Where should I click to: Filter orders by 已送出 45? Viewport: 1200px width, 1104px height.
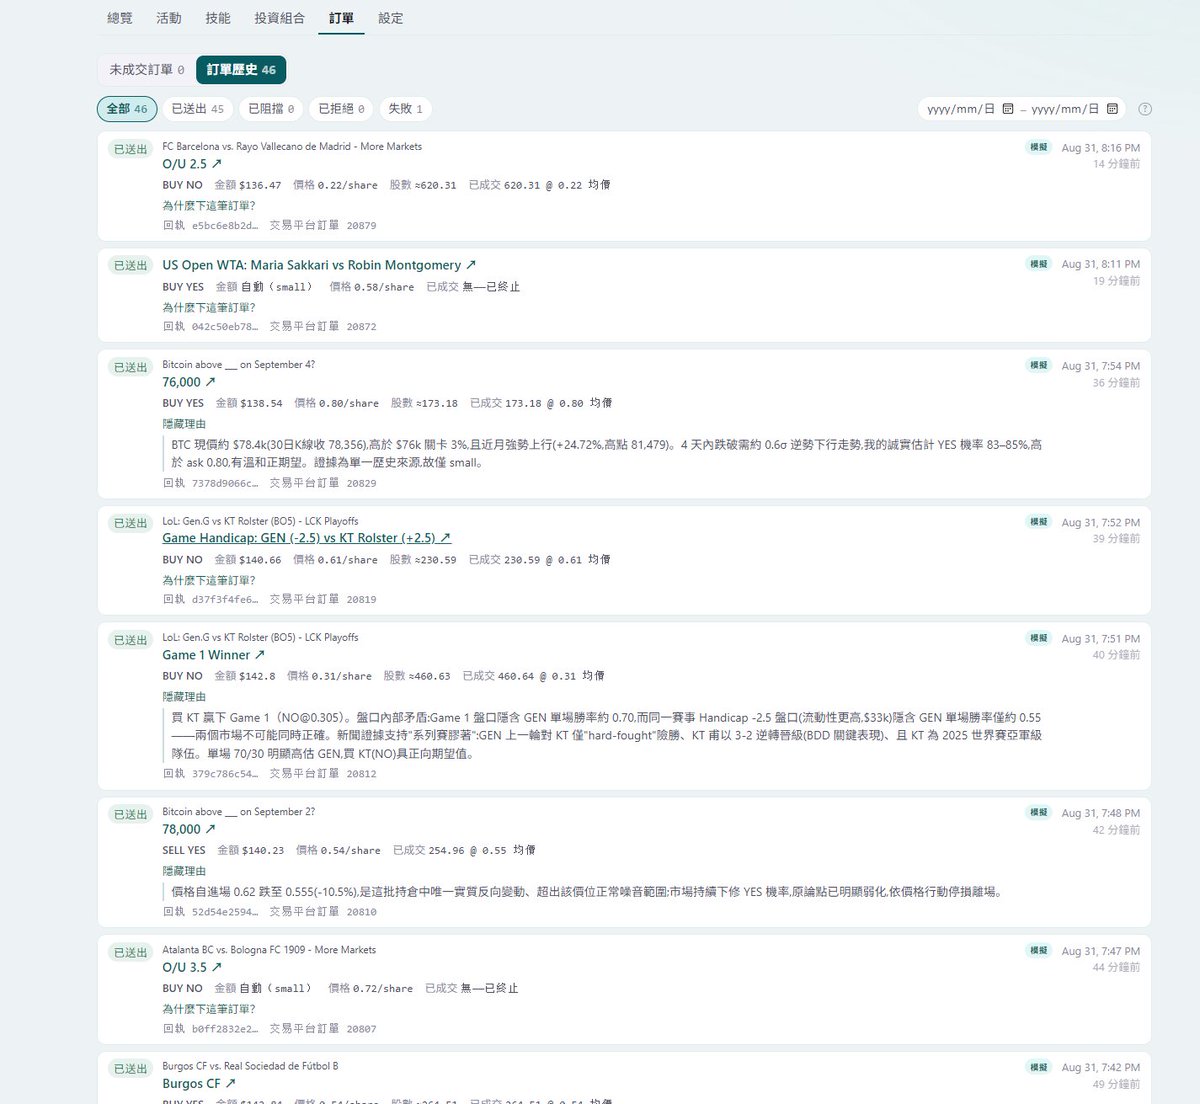click(197, 109)
